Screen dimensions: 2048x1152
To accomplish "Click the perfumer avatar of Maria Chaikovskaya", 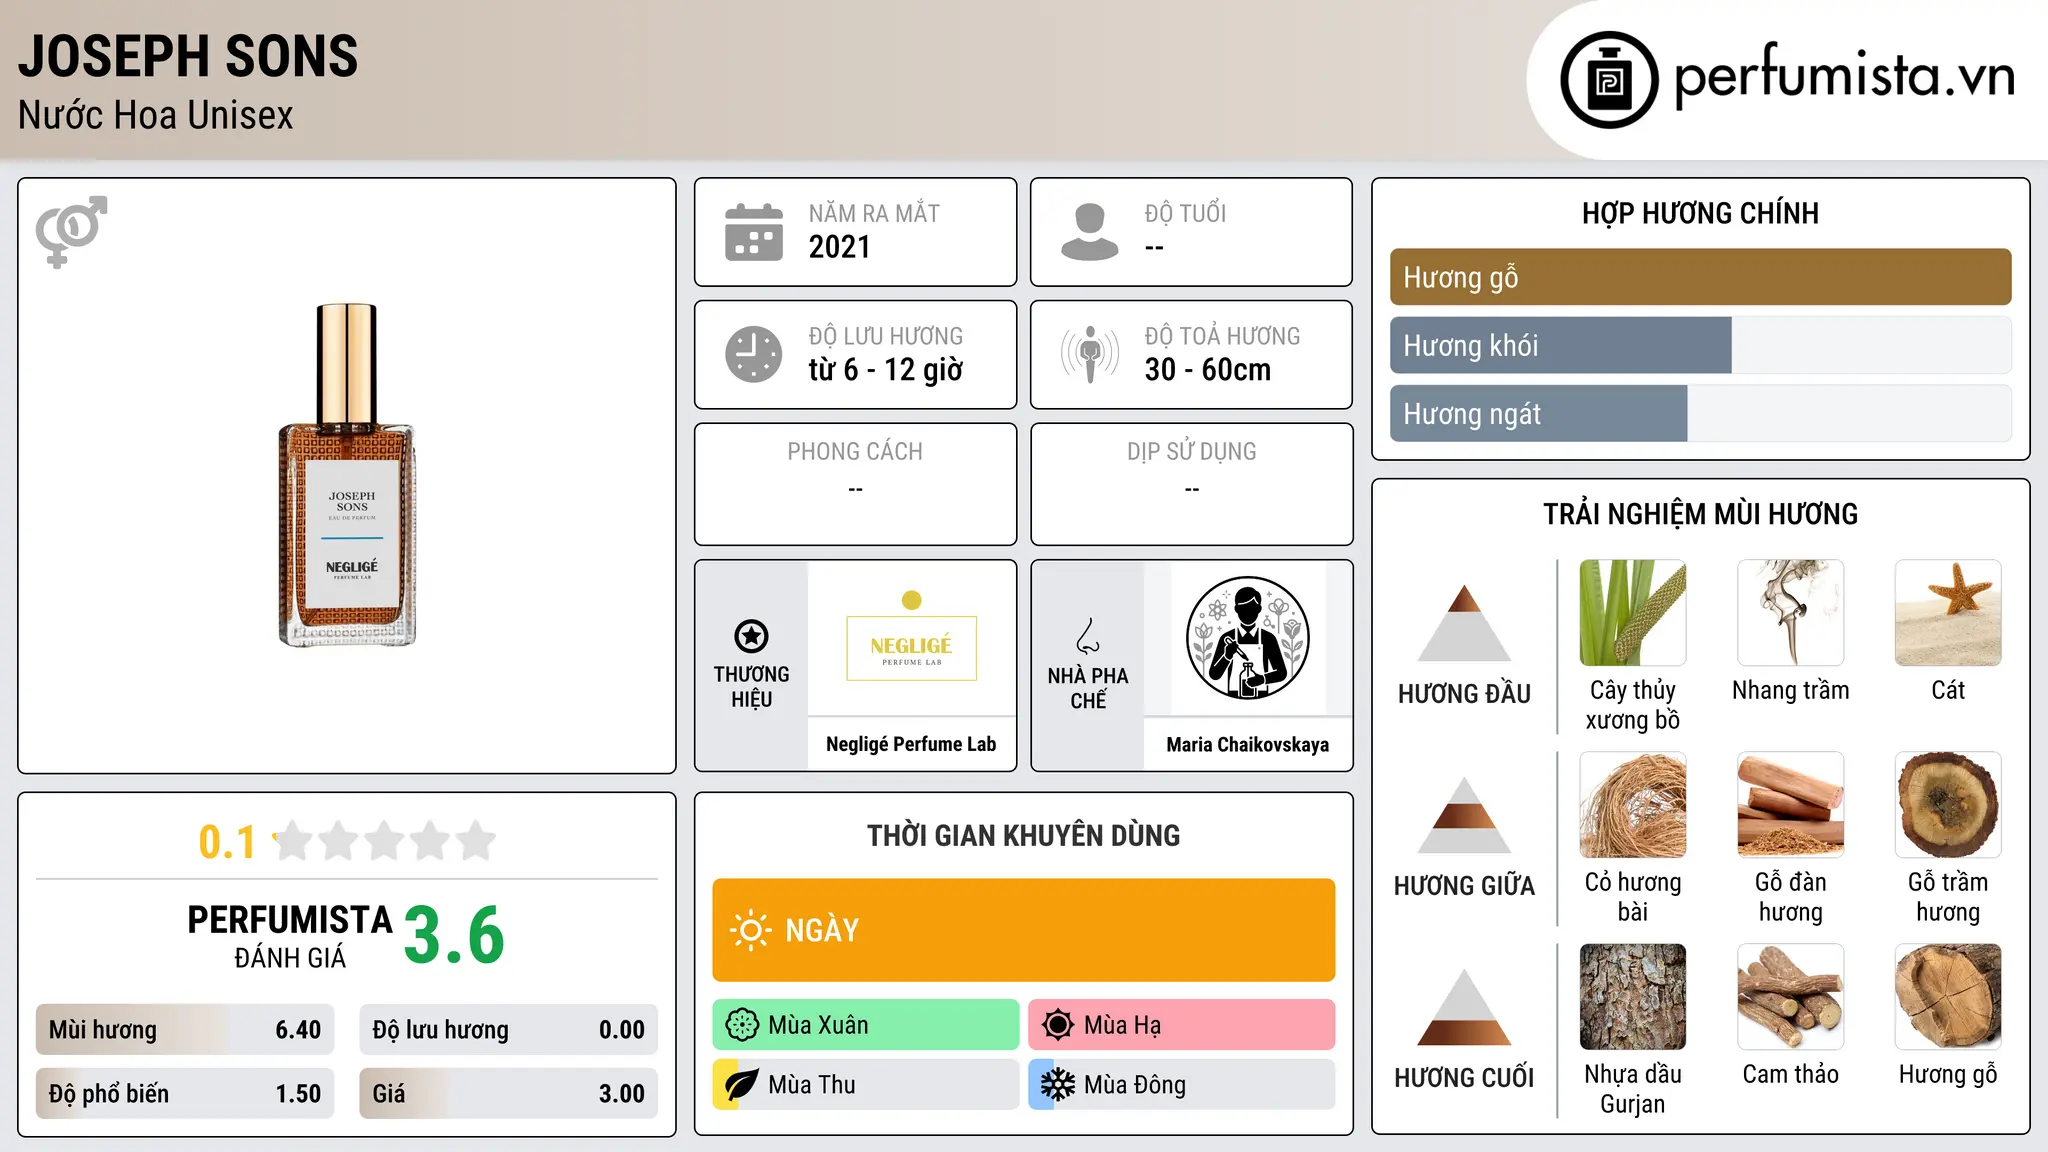I will (x=1248, y=638).
